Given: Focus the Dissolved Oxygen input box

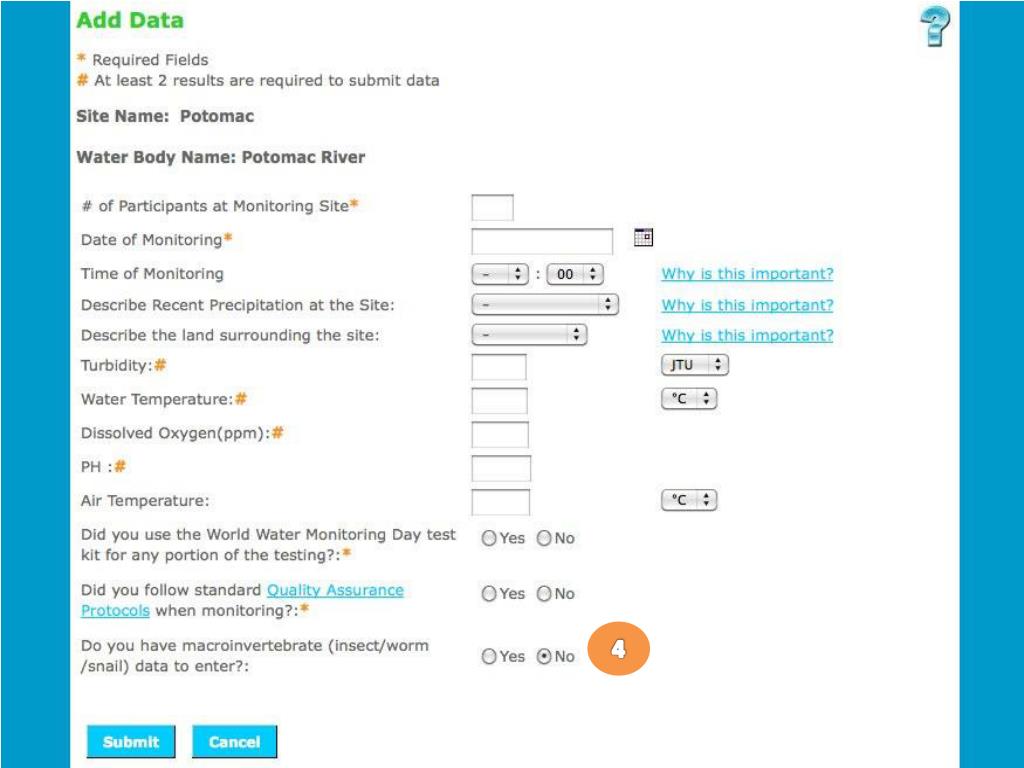Looking at the screenshot, I should (500, 435).
